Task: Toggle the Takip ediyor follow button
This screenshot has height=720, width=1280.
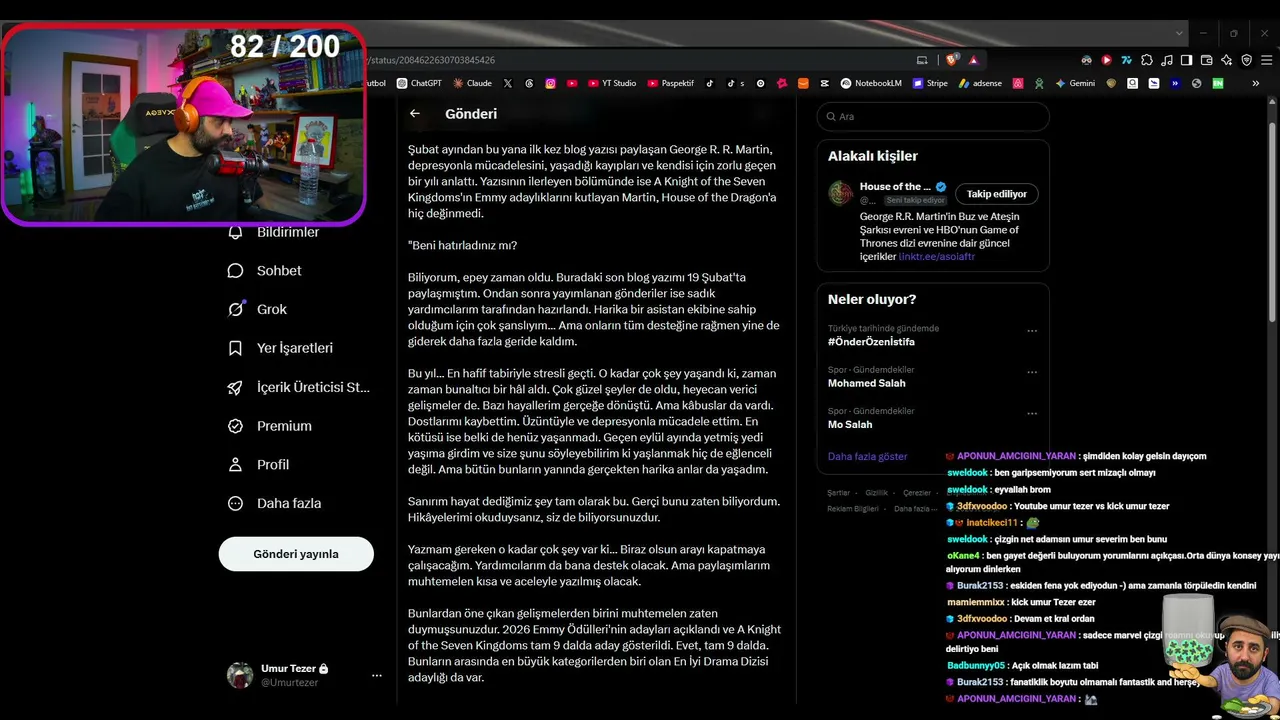Action: (997, 194)
